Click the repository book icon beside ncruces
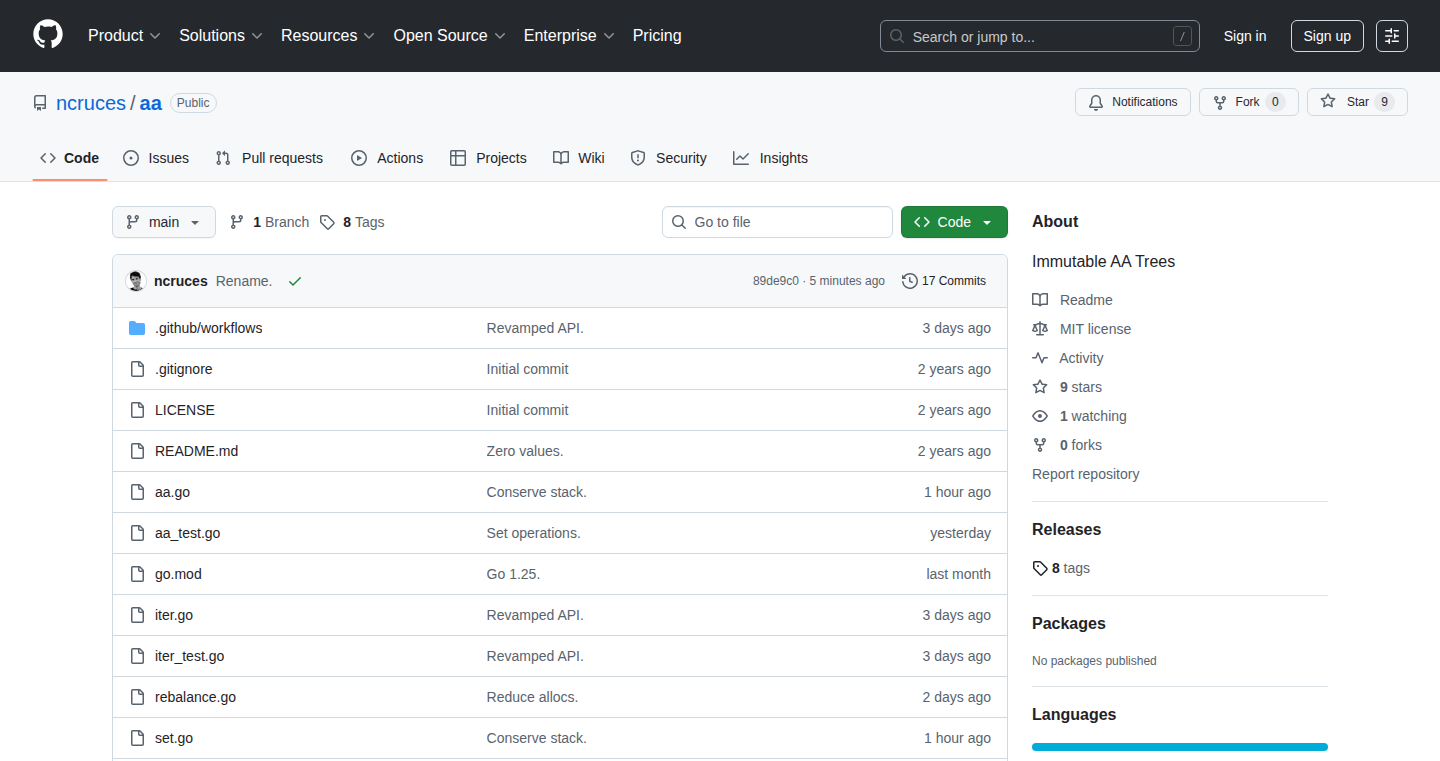1440x761 pixels. (40, 103)
